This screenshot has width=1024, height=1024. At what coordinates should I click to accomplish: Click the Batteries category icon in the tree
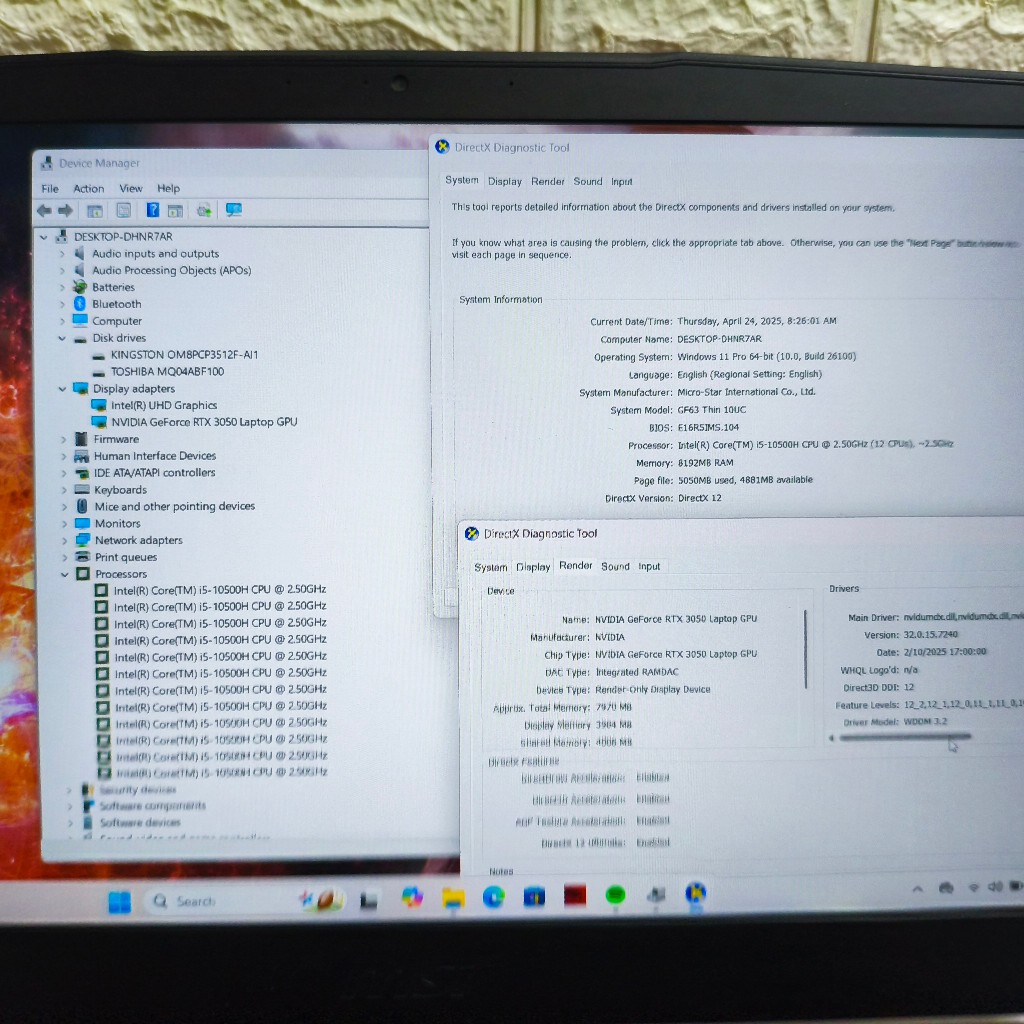point(80,287)
